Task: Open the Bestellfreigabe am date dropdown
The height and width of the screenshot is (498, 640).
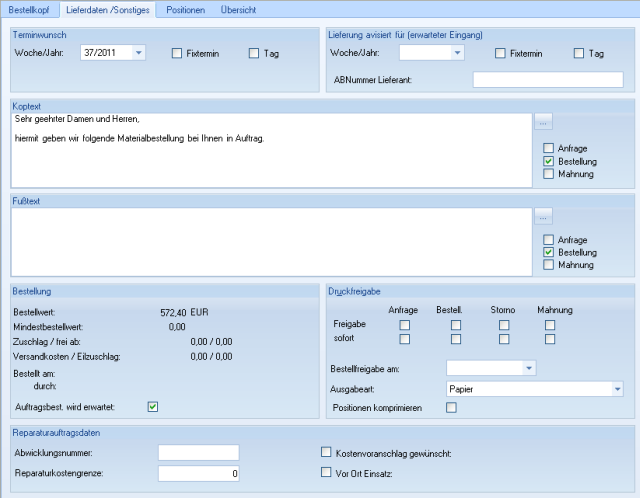Action: click(529, 369)
